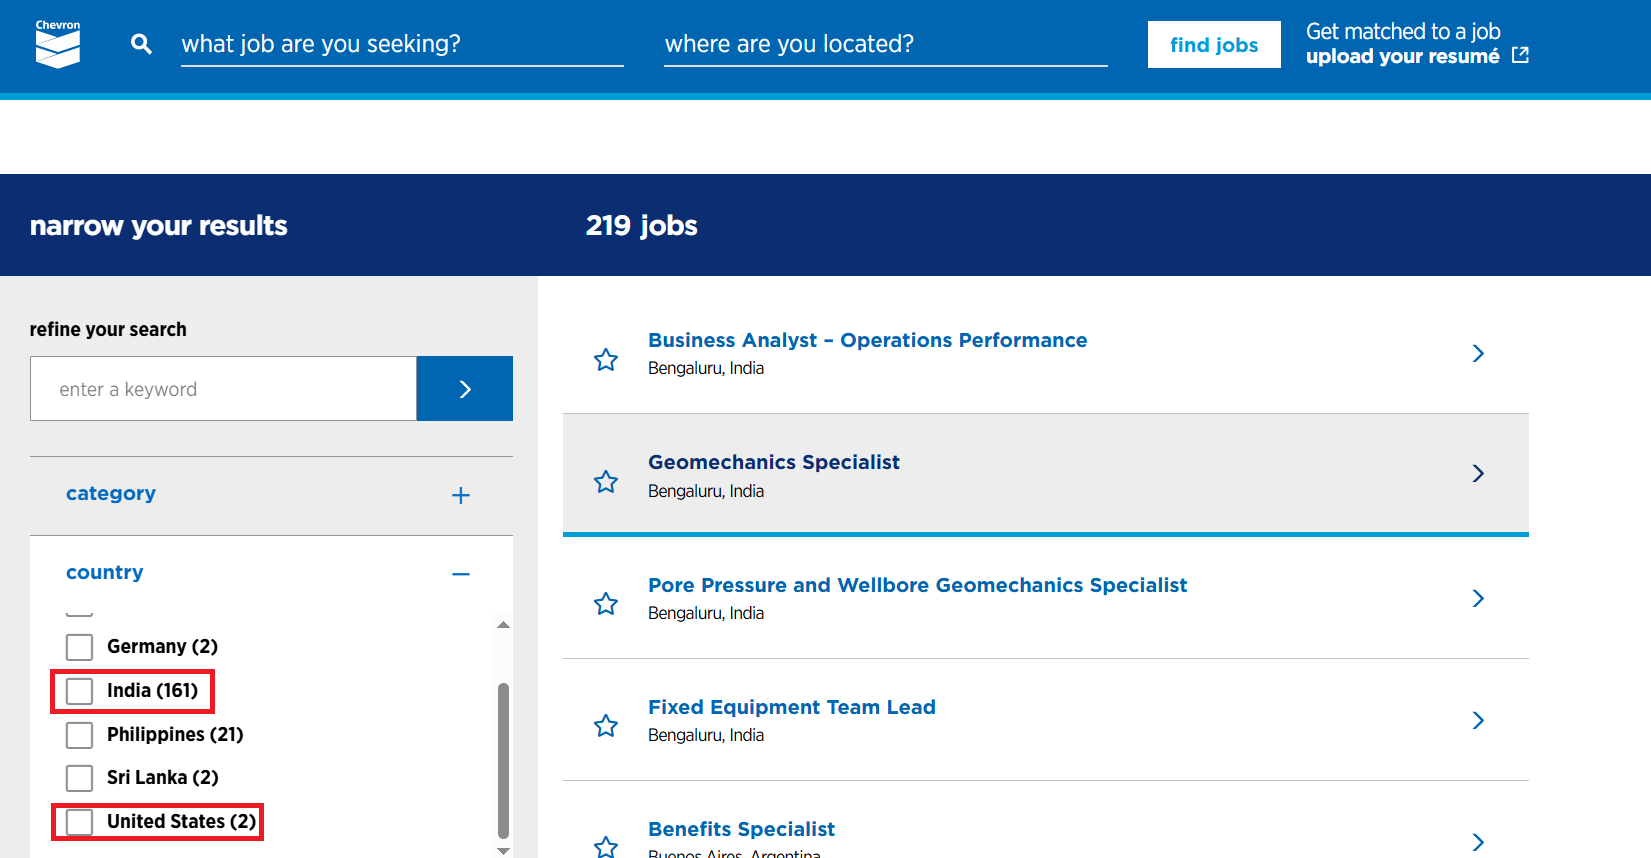The width and height of the screenshot is (1651, 858).
Task: Click the Chevron logo
Action: click(58, 44)
